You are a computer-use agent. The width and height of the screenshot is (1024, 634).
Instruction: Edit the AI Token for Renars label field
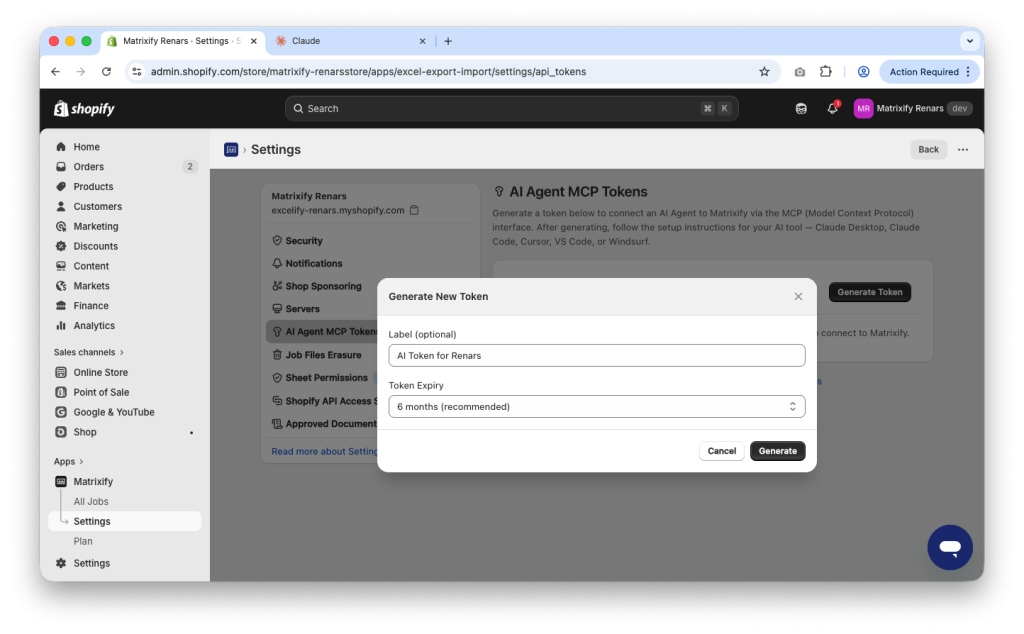(596, 355)
